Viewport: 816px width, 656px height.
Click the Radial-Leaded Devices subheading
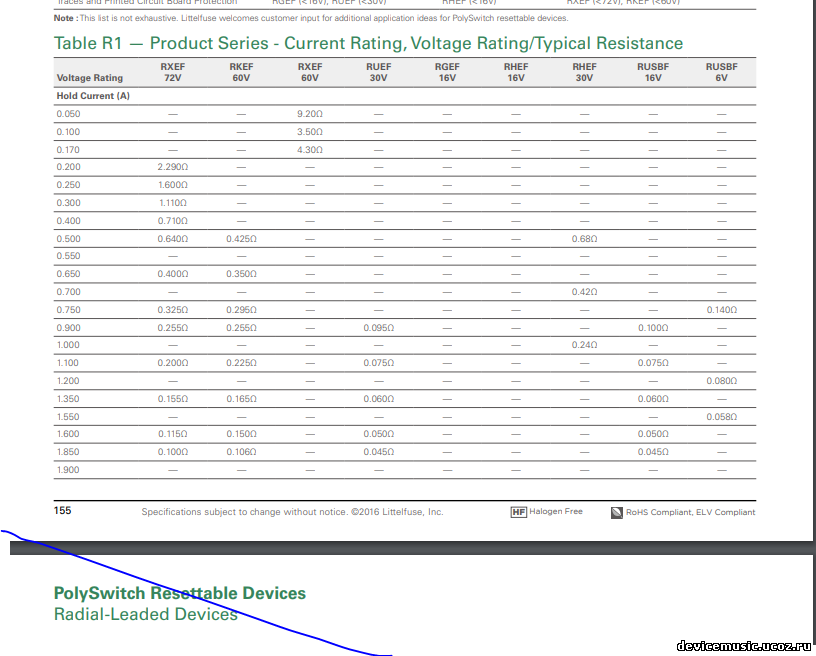[145, 614]
